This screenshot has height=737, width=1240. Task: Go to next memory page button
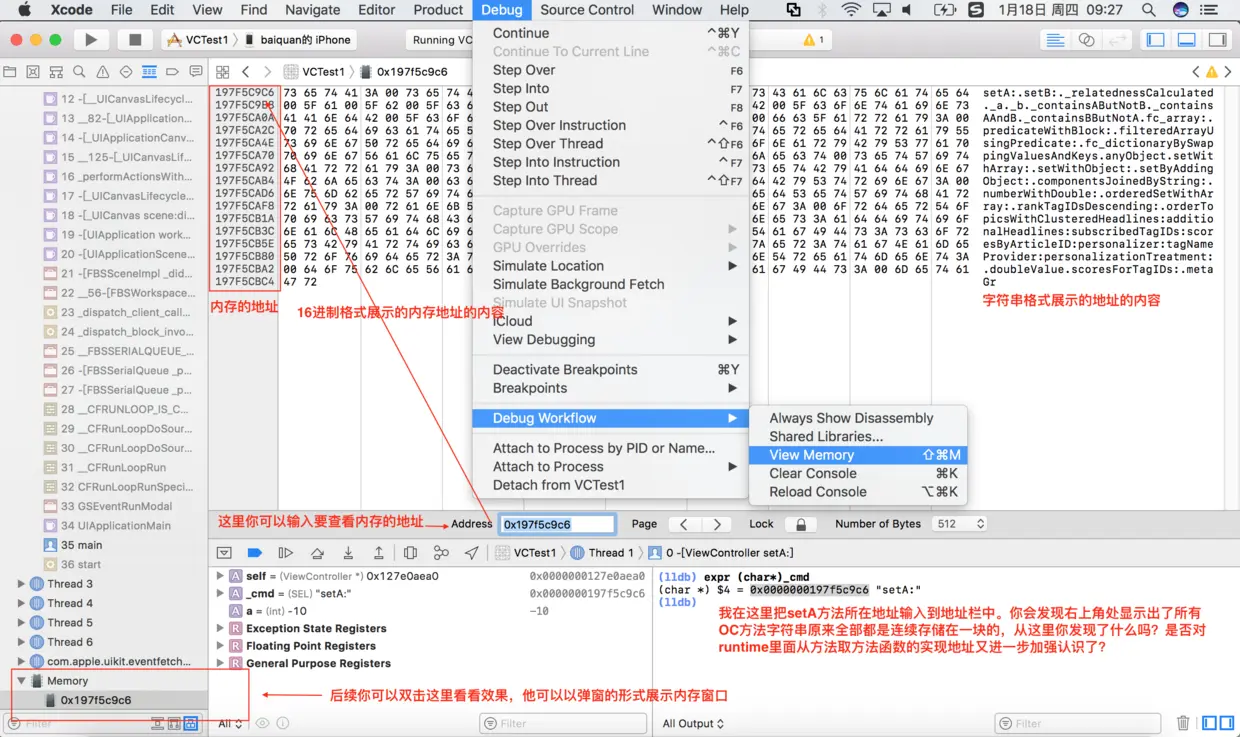point(716,524)
